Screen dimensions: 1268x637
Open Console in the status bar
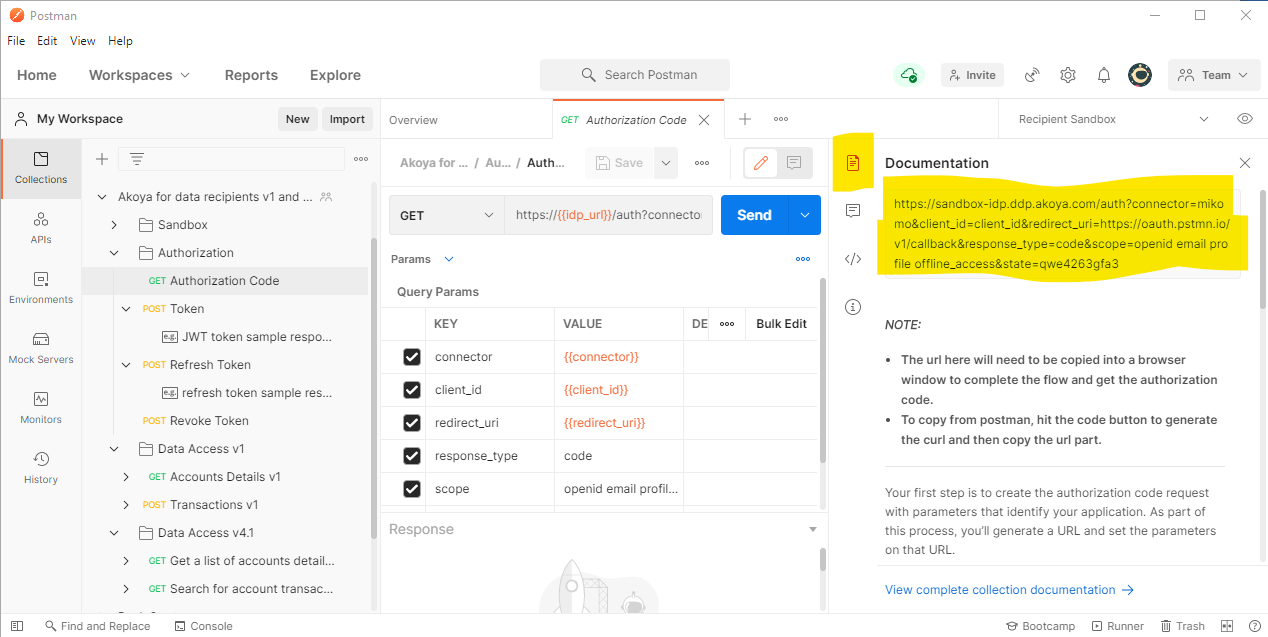pos(203,626)
